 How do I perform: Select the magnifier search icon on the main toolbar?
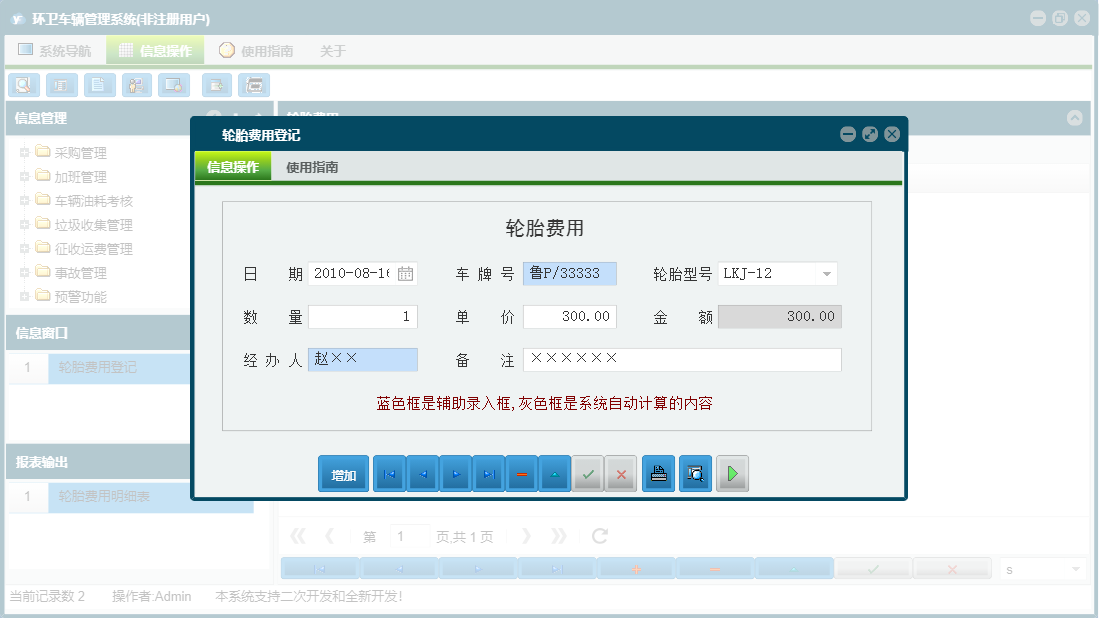click(x=23, y=85)
